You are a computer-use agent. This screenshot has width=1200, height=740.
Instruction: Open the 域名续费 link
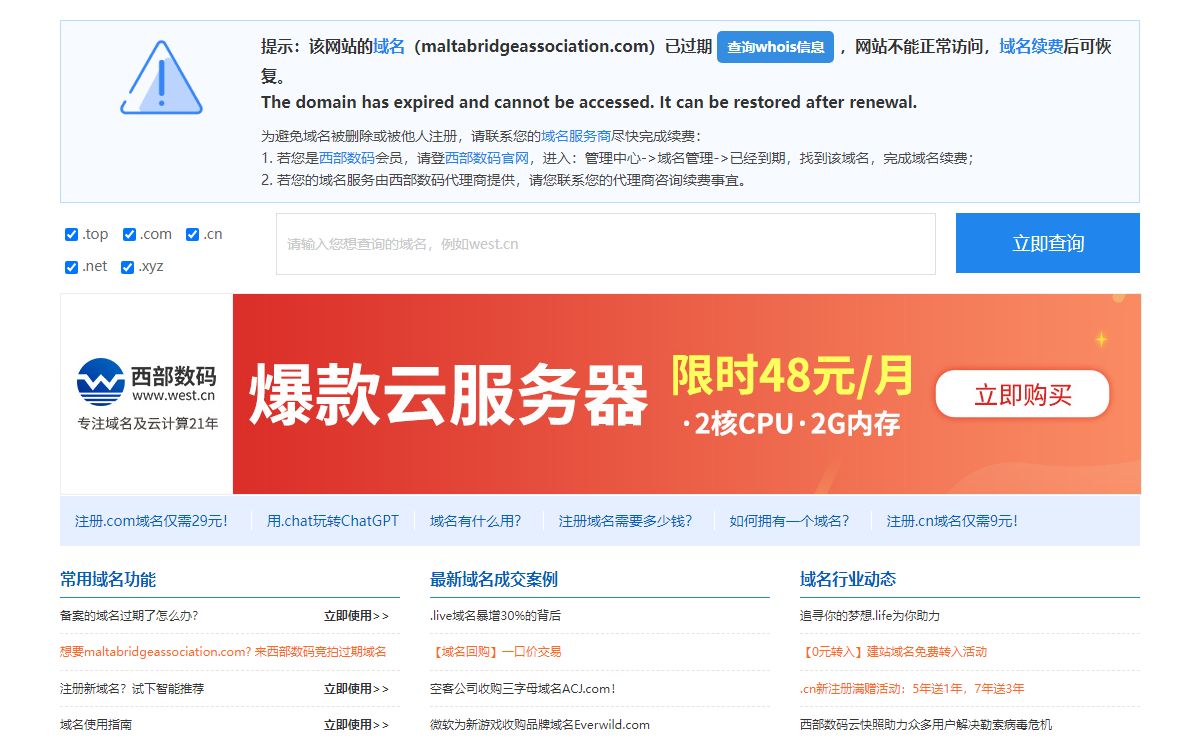[1031, 46]
